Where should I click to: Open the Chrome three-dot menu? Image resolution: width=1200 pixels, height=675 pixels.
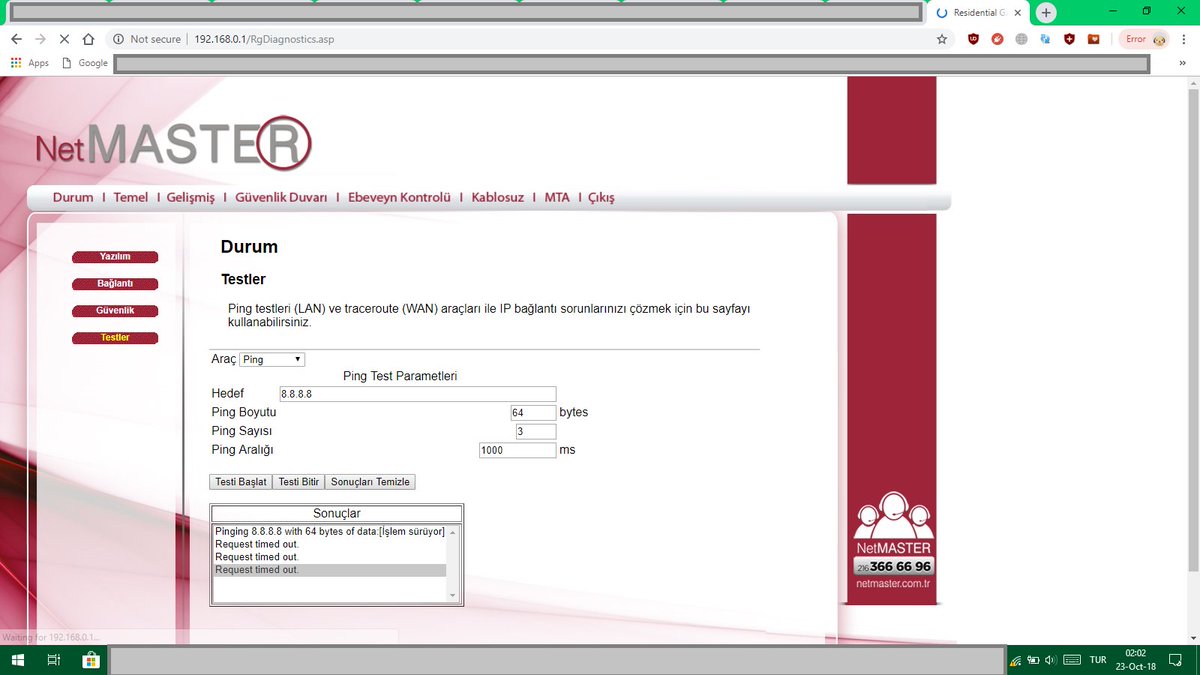1184,39
